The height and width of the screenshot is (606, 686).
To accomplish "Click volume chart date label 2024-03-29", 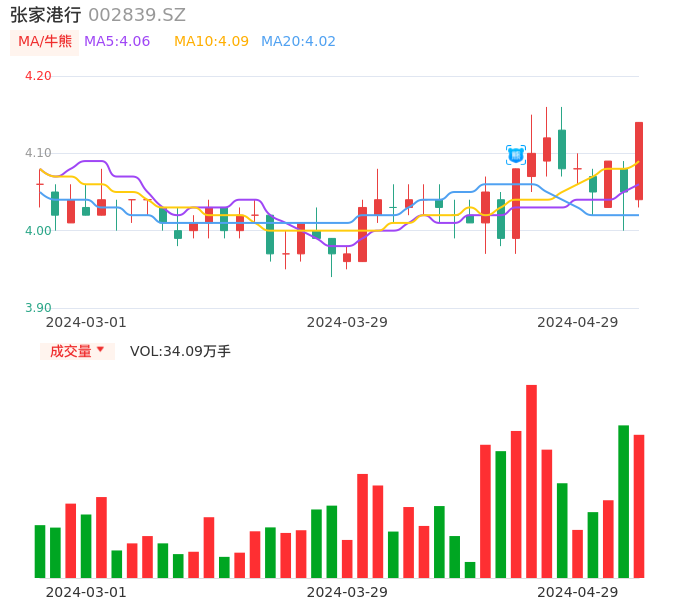I will 347,592.
